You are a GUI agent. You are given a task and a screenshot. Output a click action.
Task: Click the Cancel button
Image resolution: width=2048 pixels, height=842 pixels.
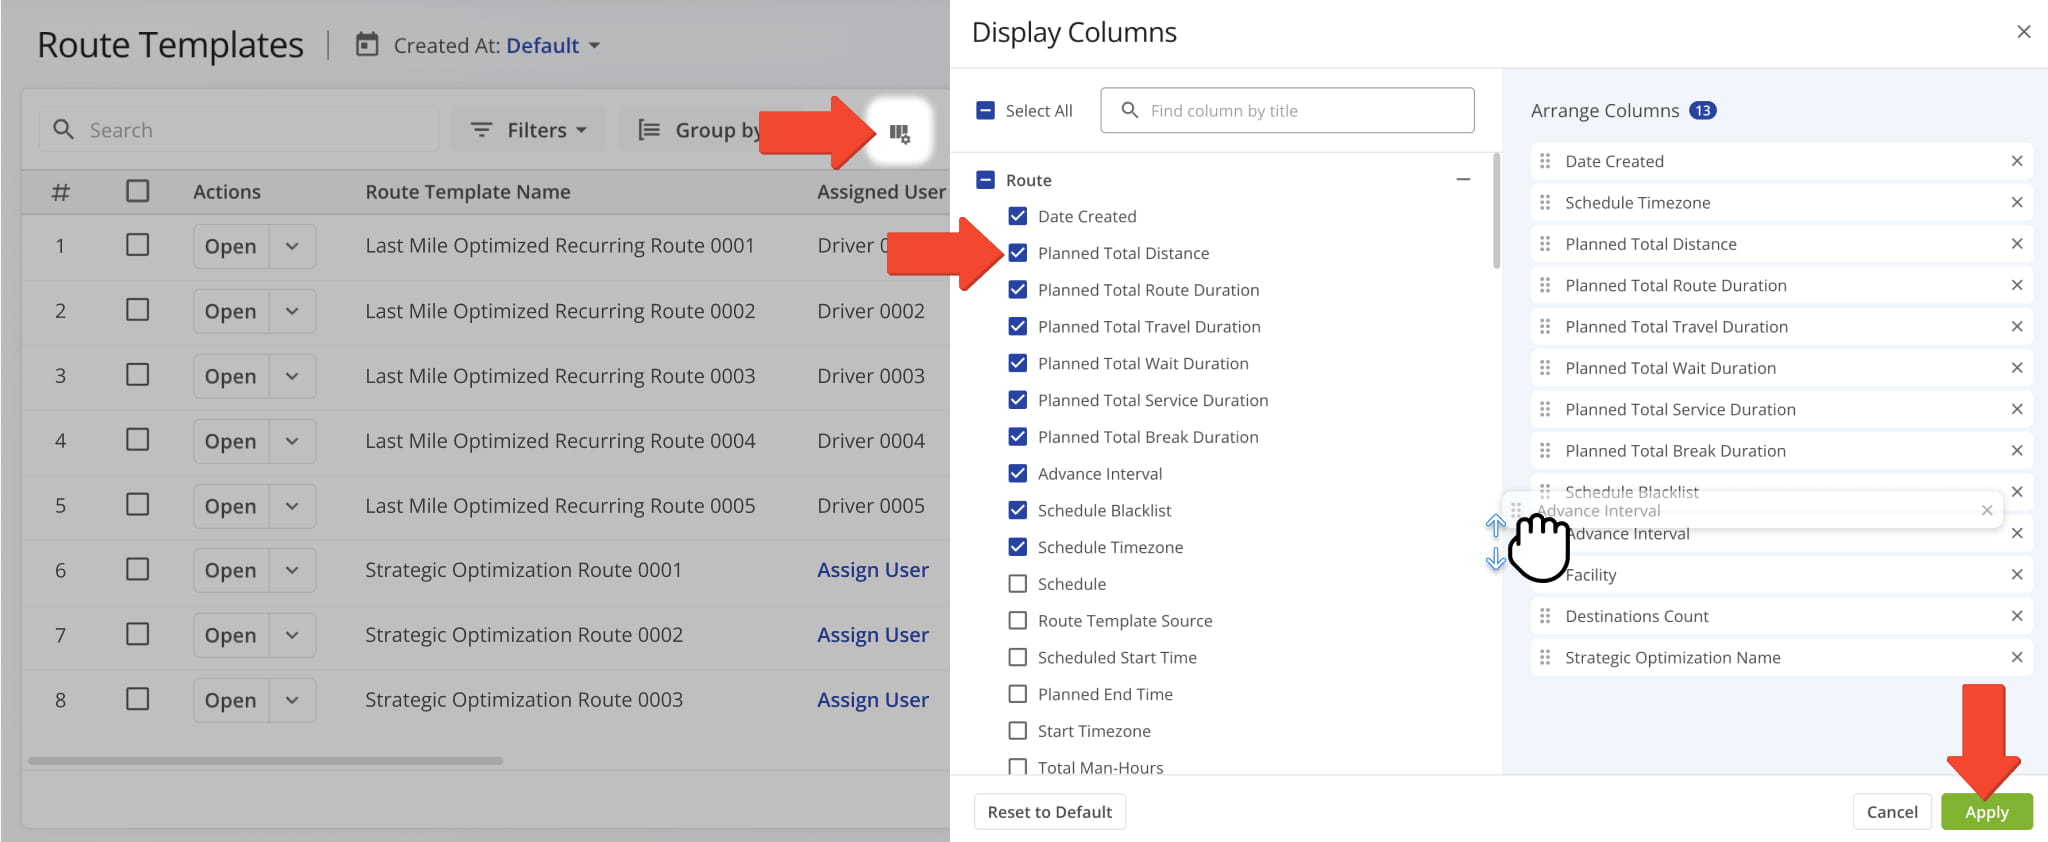pos(1892,812)
